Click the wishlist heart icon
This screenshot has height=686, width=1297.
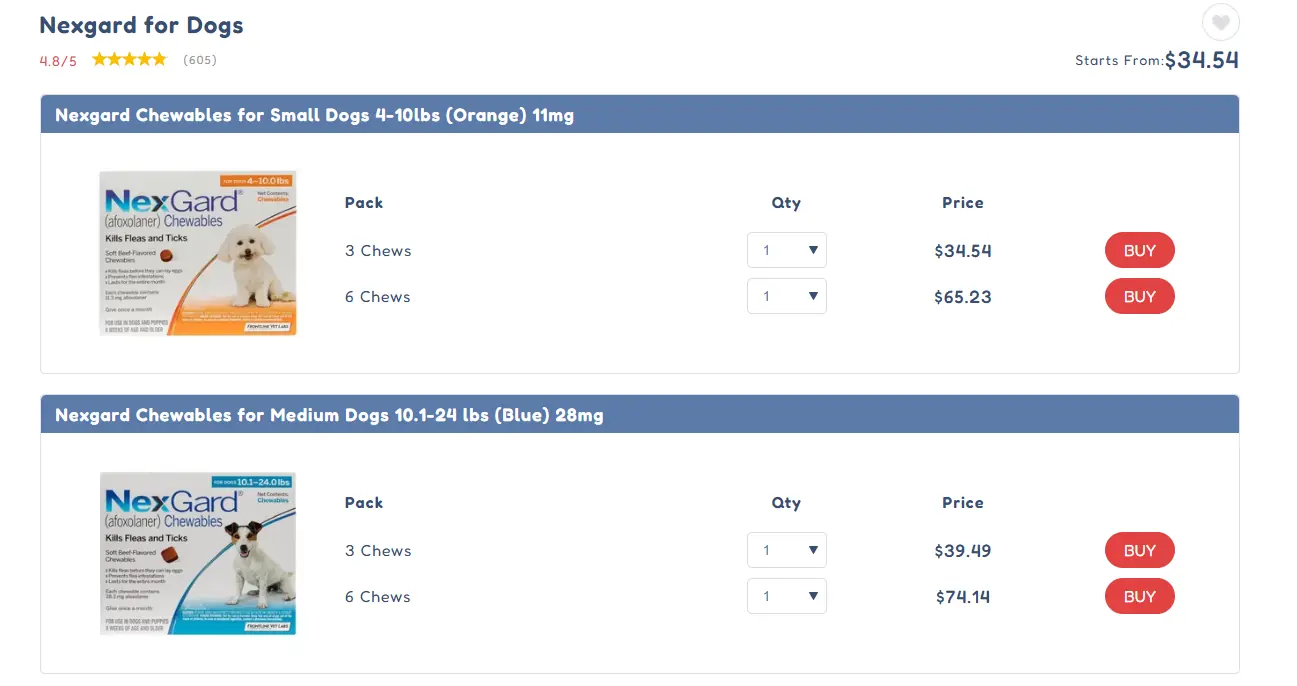point(1220,22)
